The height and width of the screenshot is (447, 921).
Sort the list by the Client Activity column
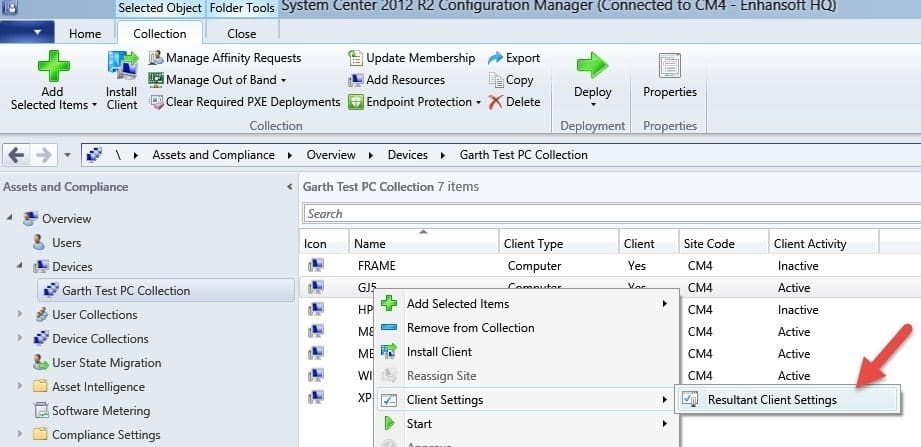coord(823,244)
